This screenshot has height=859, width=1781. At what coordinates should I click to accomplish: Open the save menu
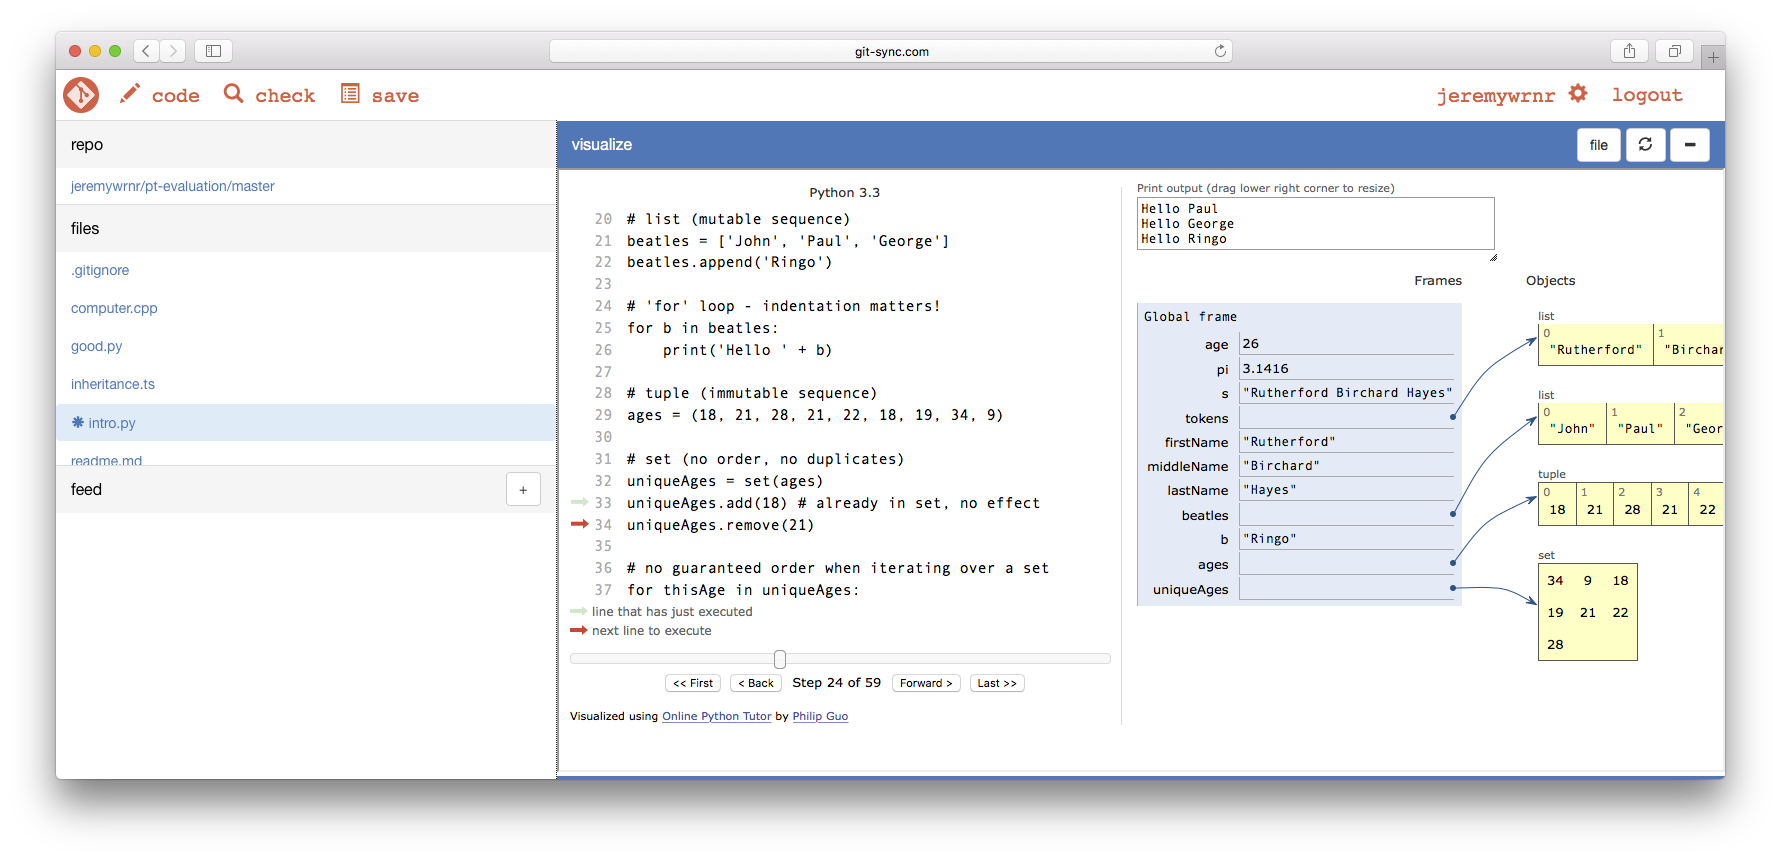pos(395,95)
